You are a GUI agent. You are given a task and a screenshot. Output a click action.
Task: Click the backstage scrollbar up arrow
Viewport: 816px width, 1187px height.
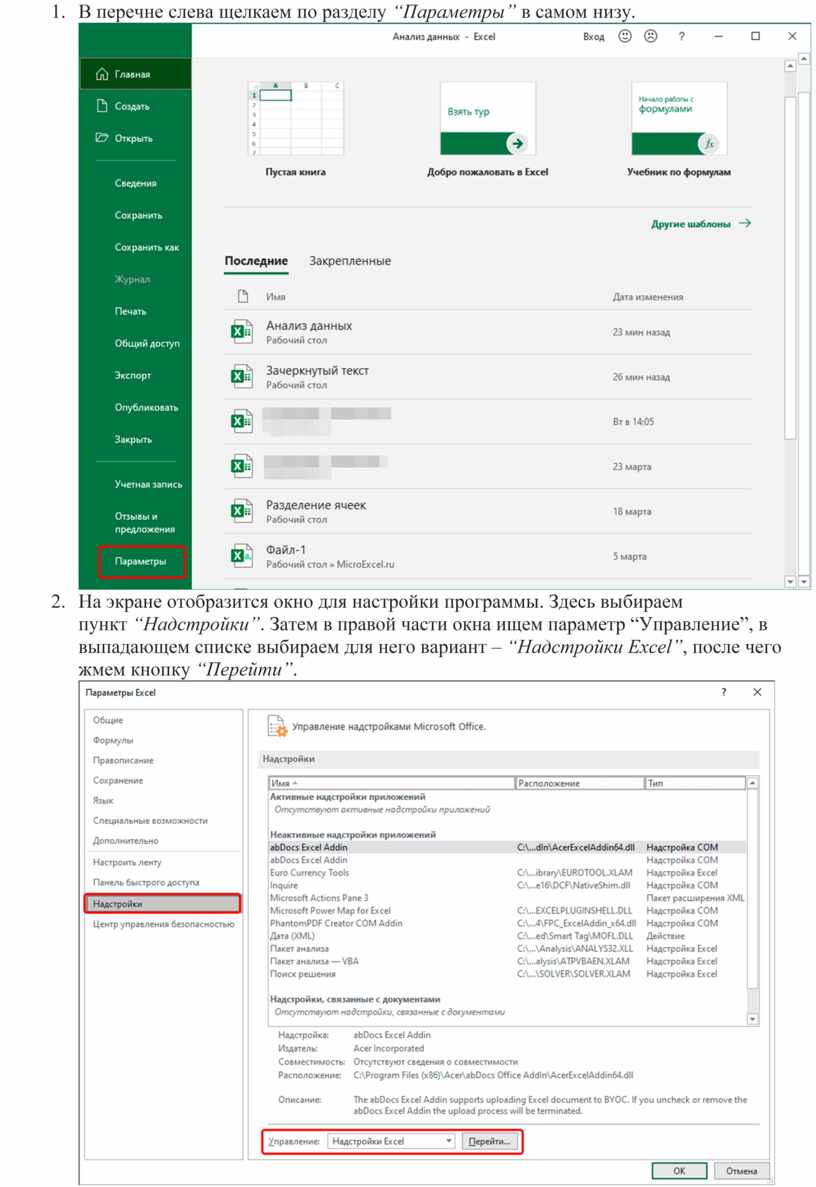click(x=790, y=67)
